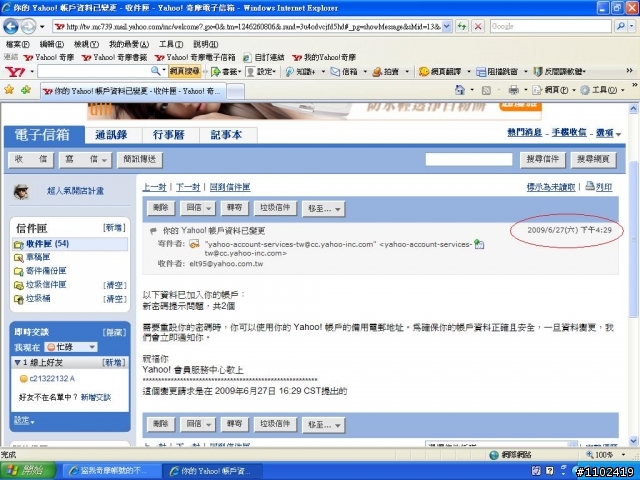The height and width of the screenshot is (480, 640).
Task: Open the top 移至... move-to dropdown
Action: pyautogui.click(x=338, y=209)
